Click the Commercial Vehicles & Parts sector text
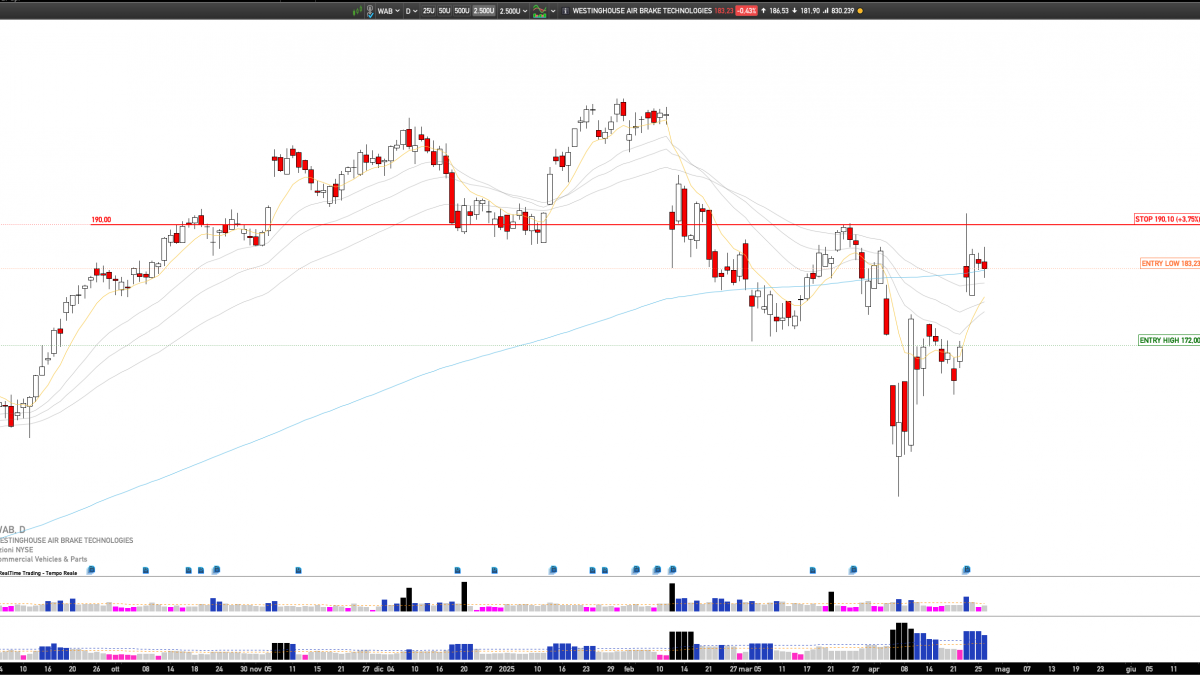 point(44,559)
